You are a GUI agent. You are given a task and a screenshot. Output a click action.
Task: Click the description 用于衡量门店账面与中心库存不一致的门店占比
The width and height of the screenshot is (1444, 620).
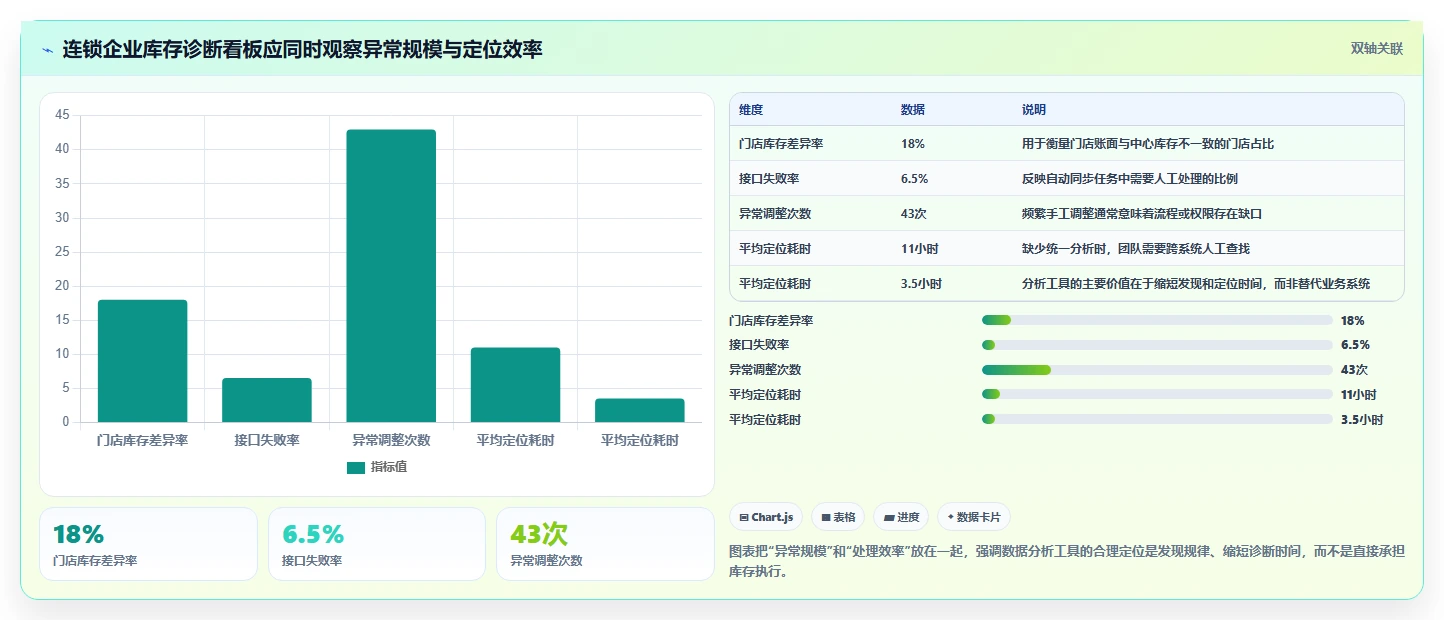[1148, 144]
